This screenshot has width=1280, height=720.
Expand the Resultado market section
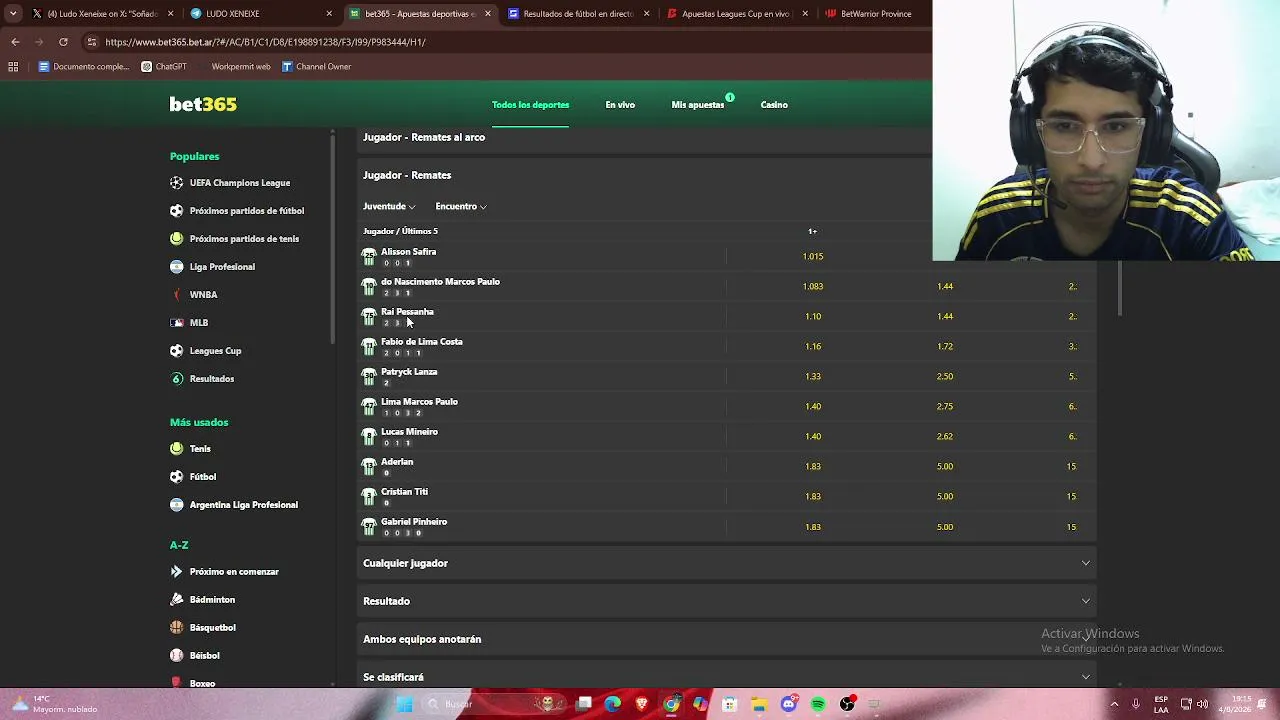click(x=727, y=601)
